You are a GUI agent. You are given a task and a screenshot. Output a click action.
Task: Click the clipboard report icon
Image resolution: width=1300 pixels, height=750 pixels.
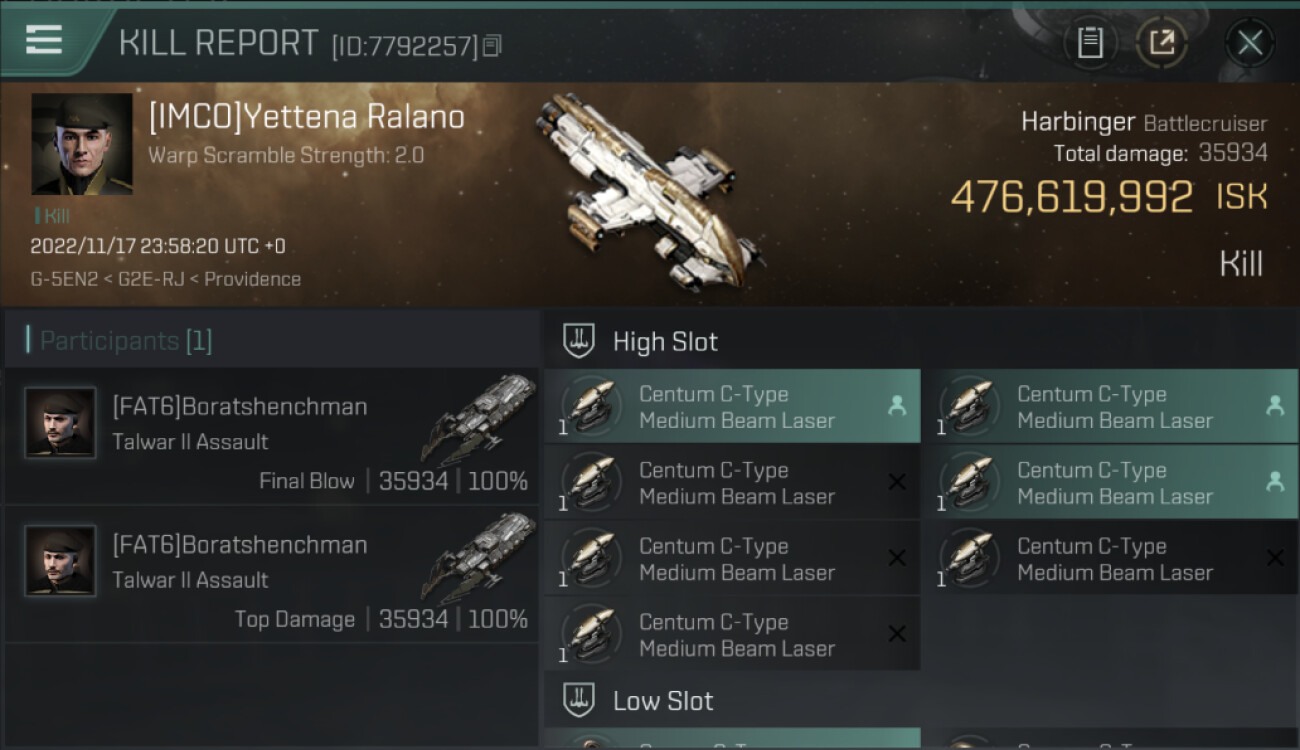click(1090, 42)
